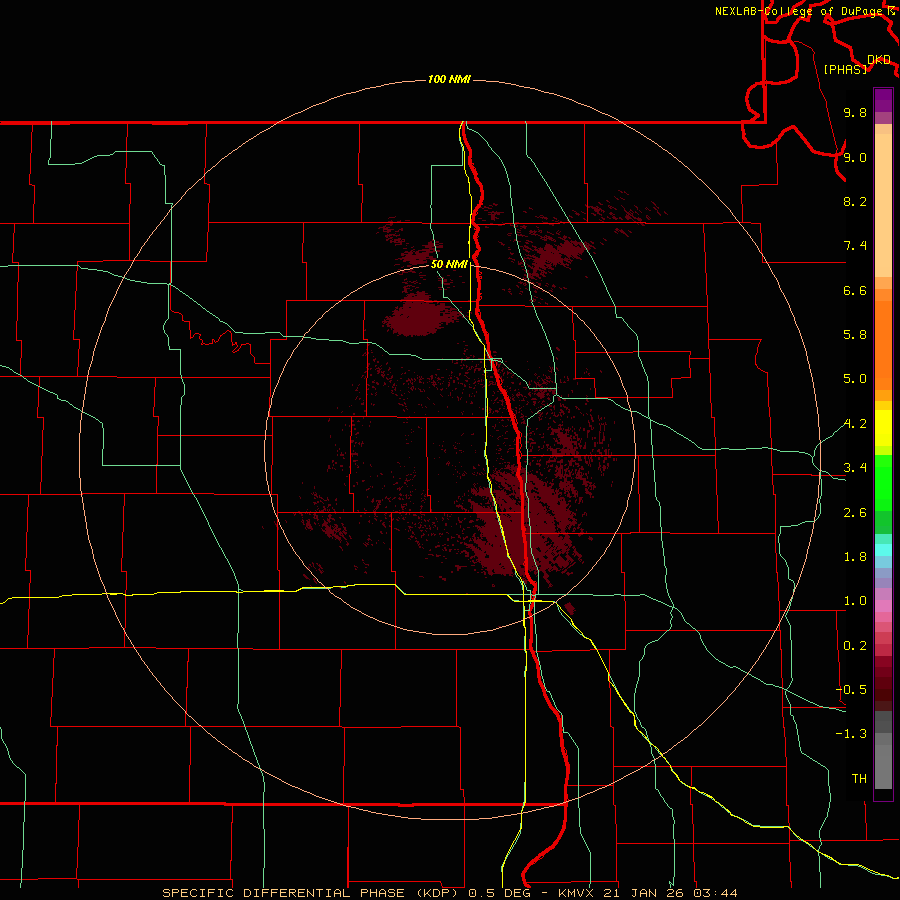Viewport: 900px width, 900px height.
Task: Click the 8.2 color scale value
Action: [x=855, y=201]
